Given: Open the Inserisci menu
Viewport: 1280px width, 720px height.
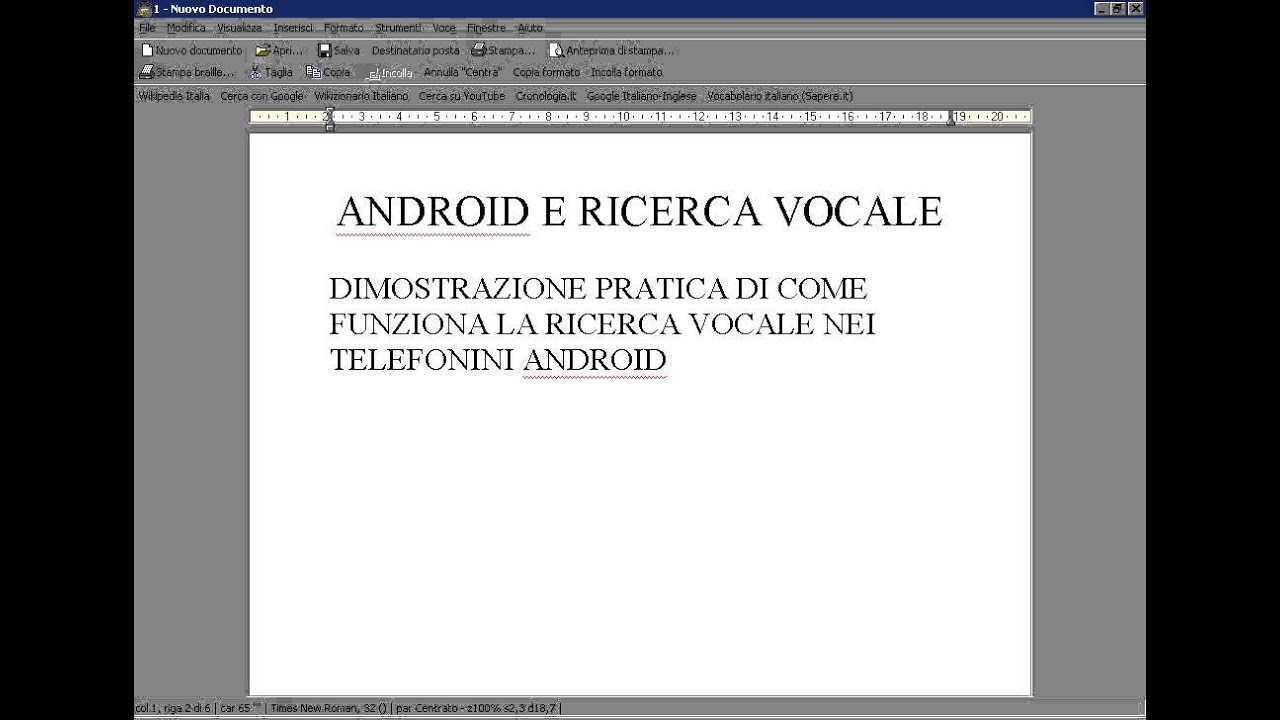Looking at the screenshot, I should [x=293, y=28].
